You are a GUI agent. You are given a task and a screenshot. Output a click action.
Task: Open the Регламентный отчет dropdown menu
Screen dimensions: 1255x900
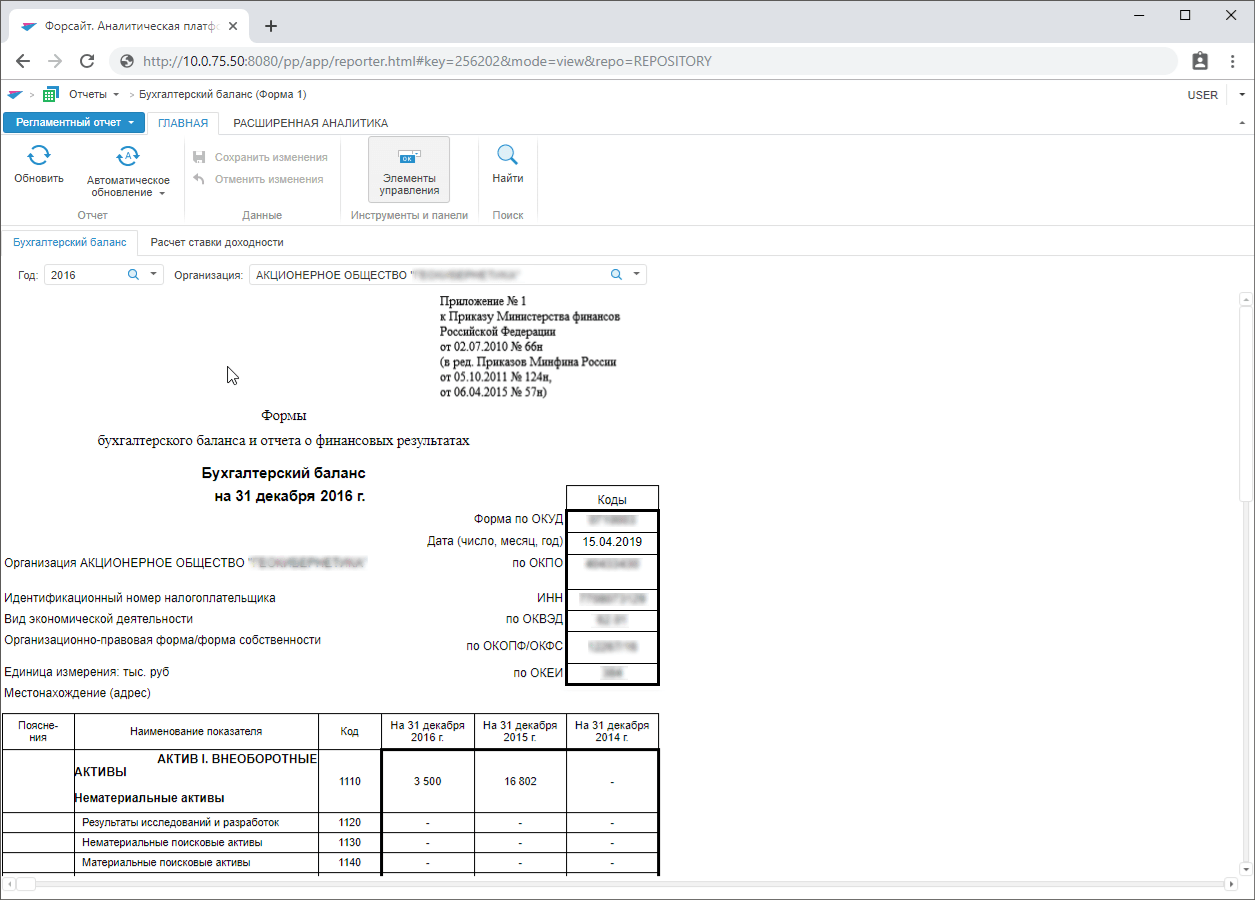tap(74, 123)
